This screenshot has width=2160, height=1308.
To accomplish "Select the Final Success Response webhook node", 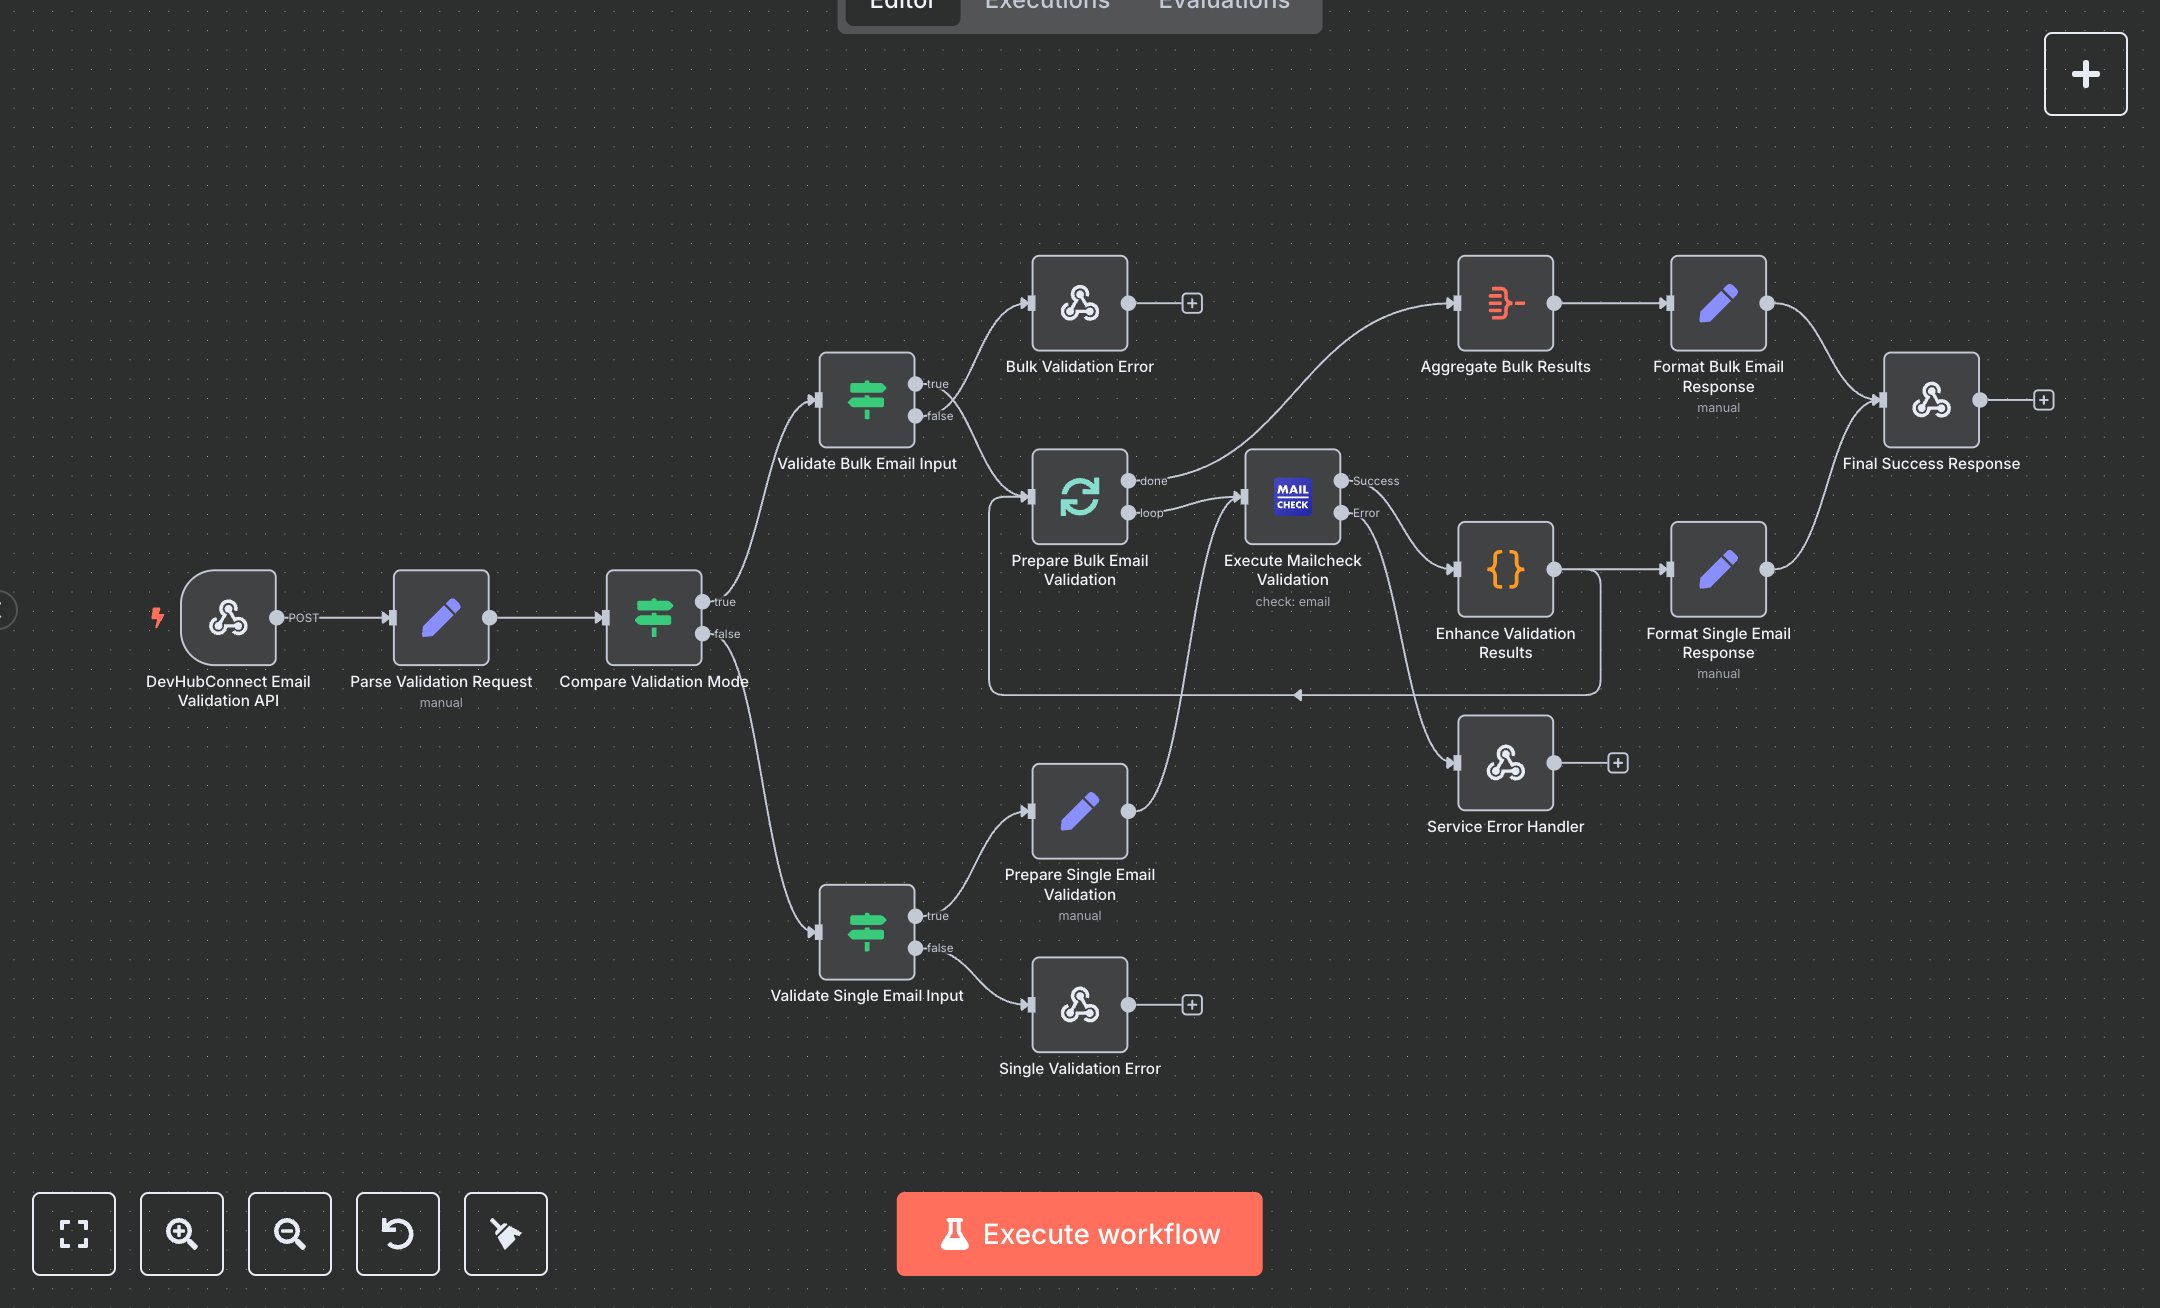I will coord(1930,398).
